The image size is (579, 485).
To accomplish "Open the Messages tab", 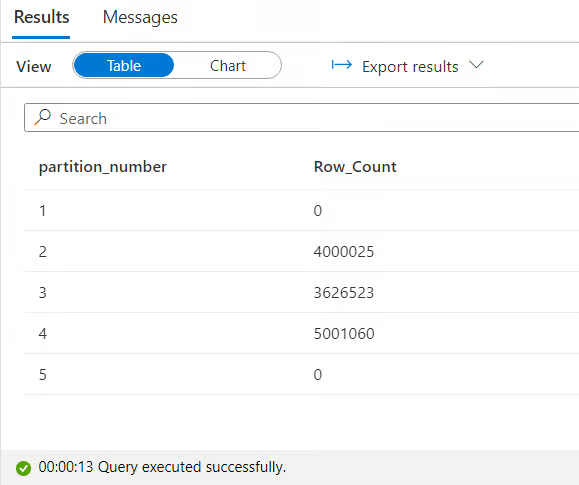I will (x=140, y=17).
